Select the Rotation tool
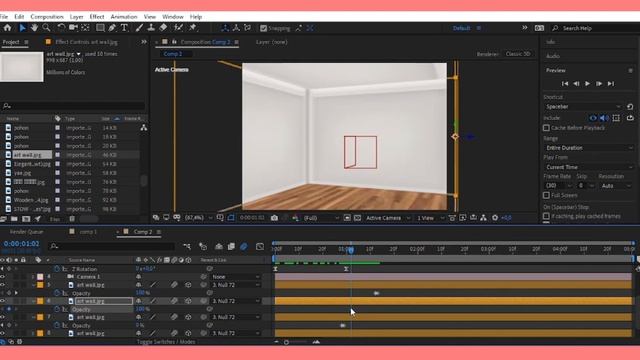The height and width of the screenshot is (360, 640). point(61,28)
